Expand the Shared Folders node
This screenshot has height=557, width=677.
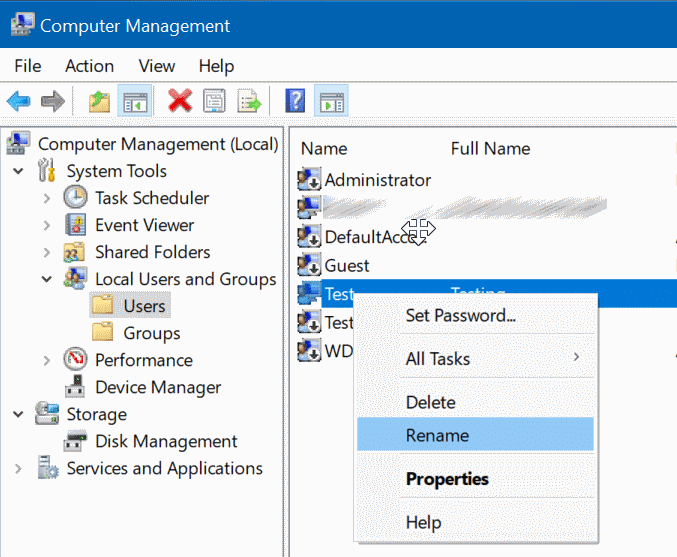[47, 252]
